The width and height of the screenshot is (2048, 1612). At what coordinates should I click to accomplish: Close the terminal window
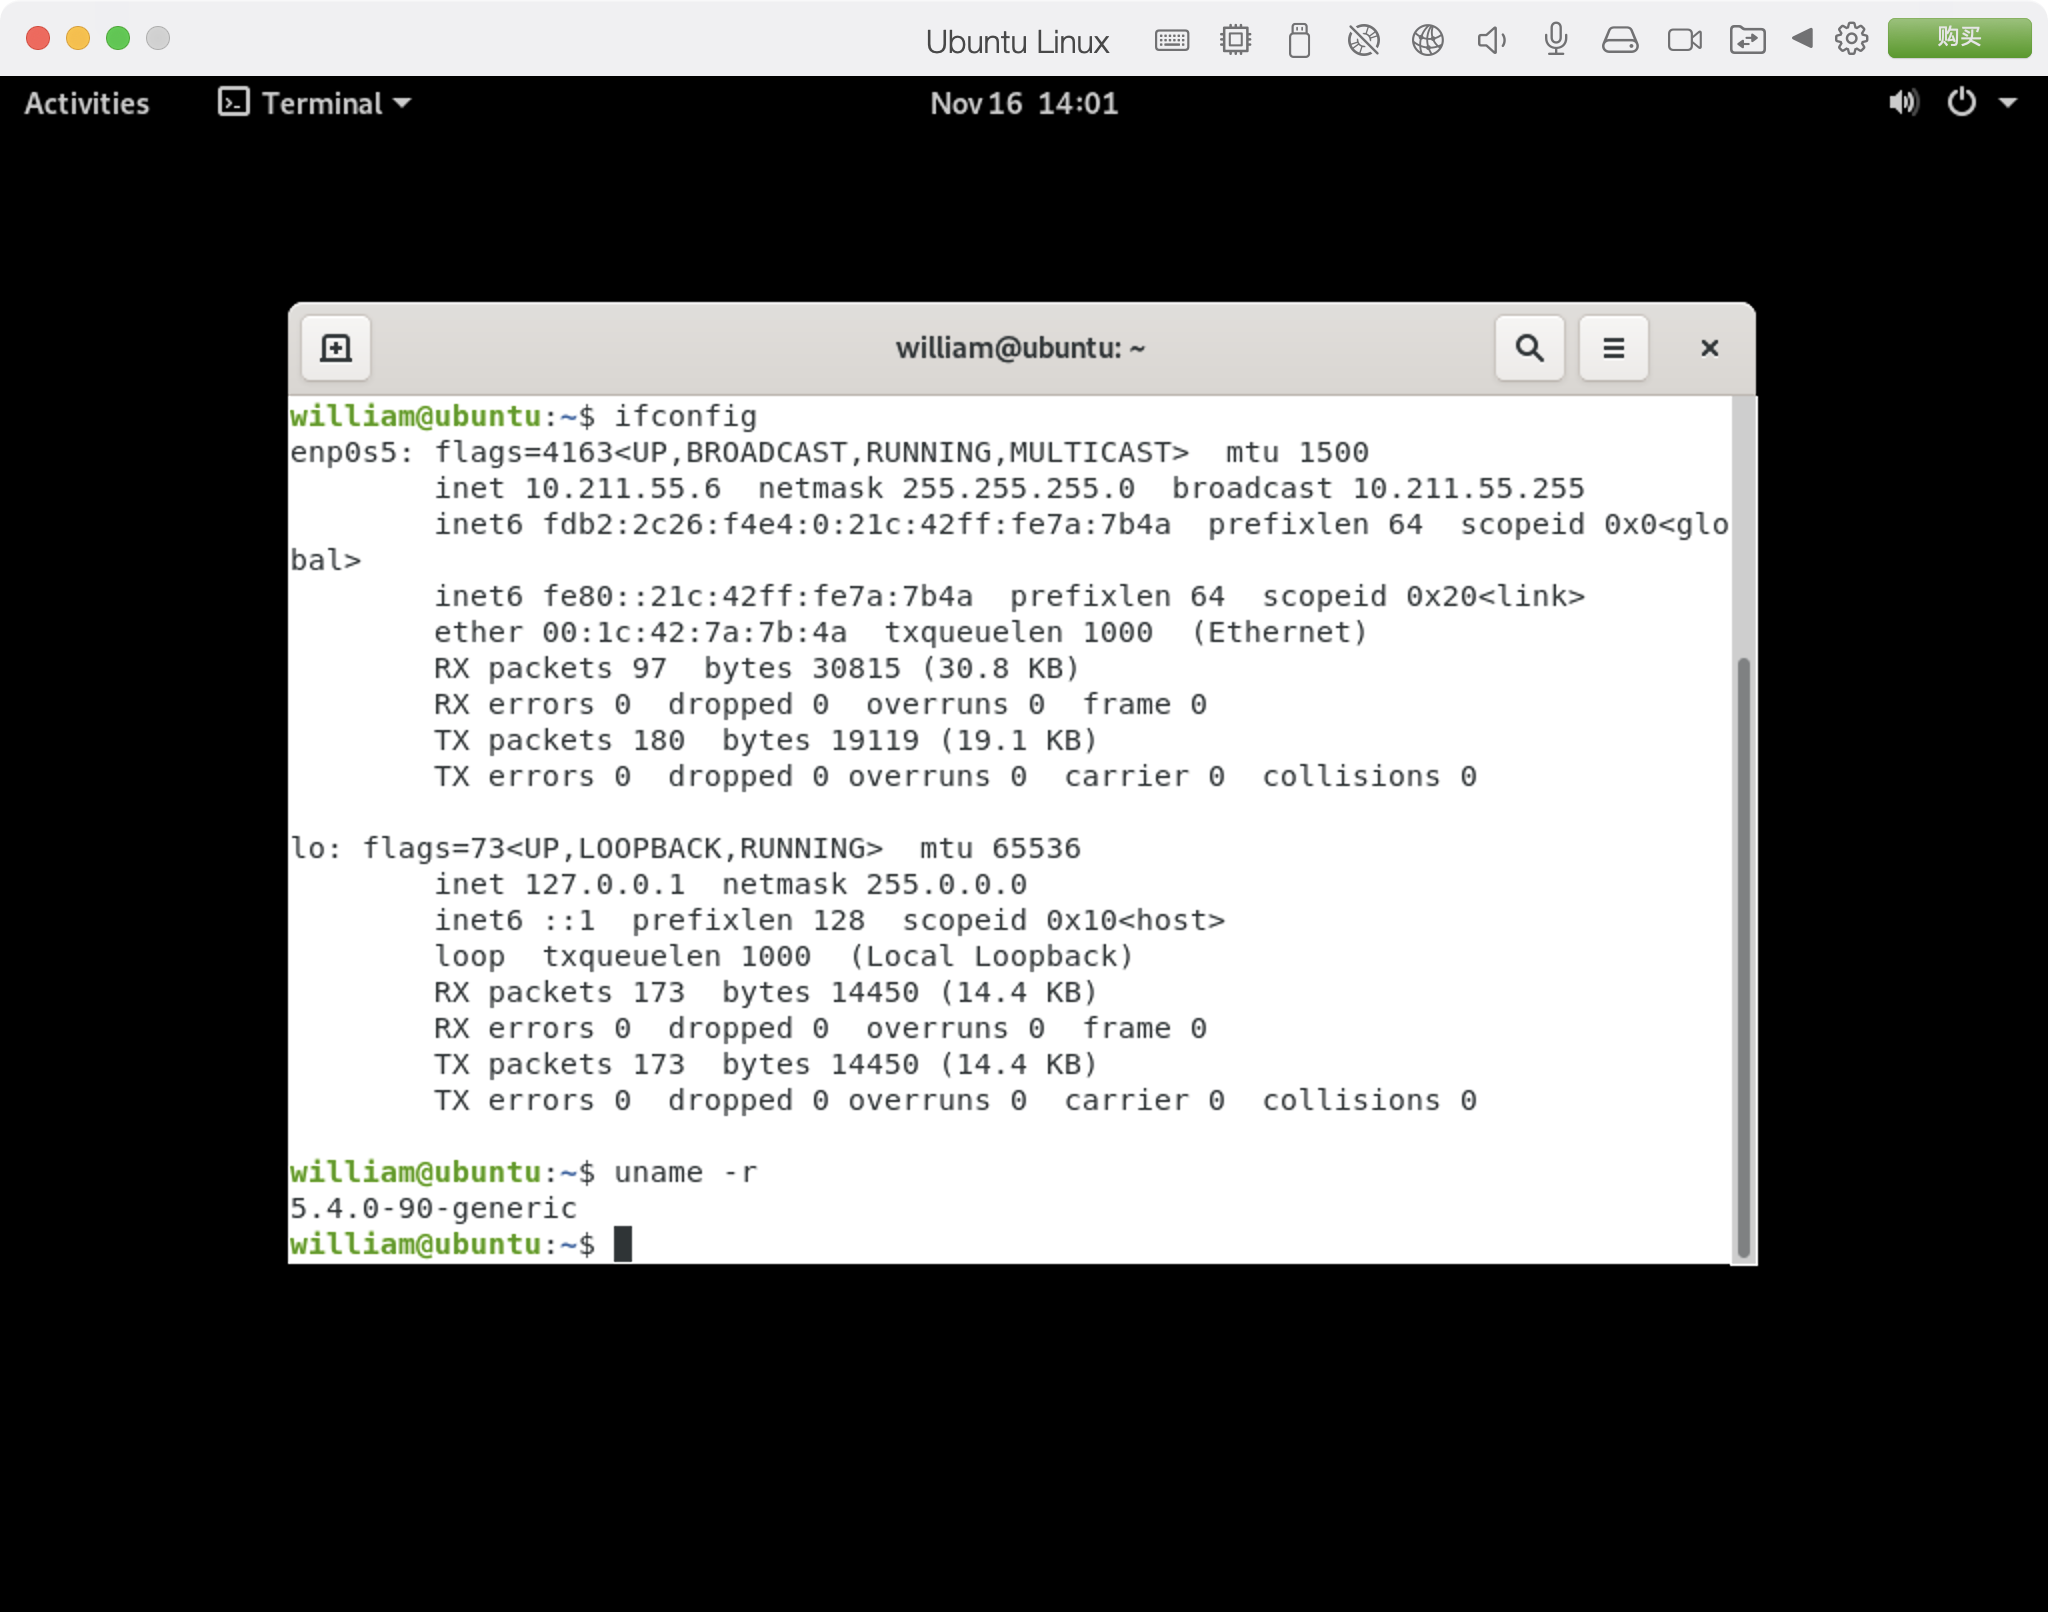(1709, 348)
